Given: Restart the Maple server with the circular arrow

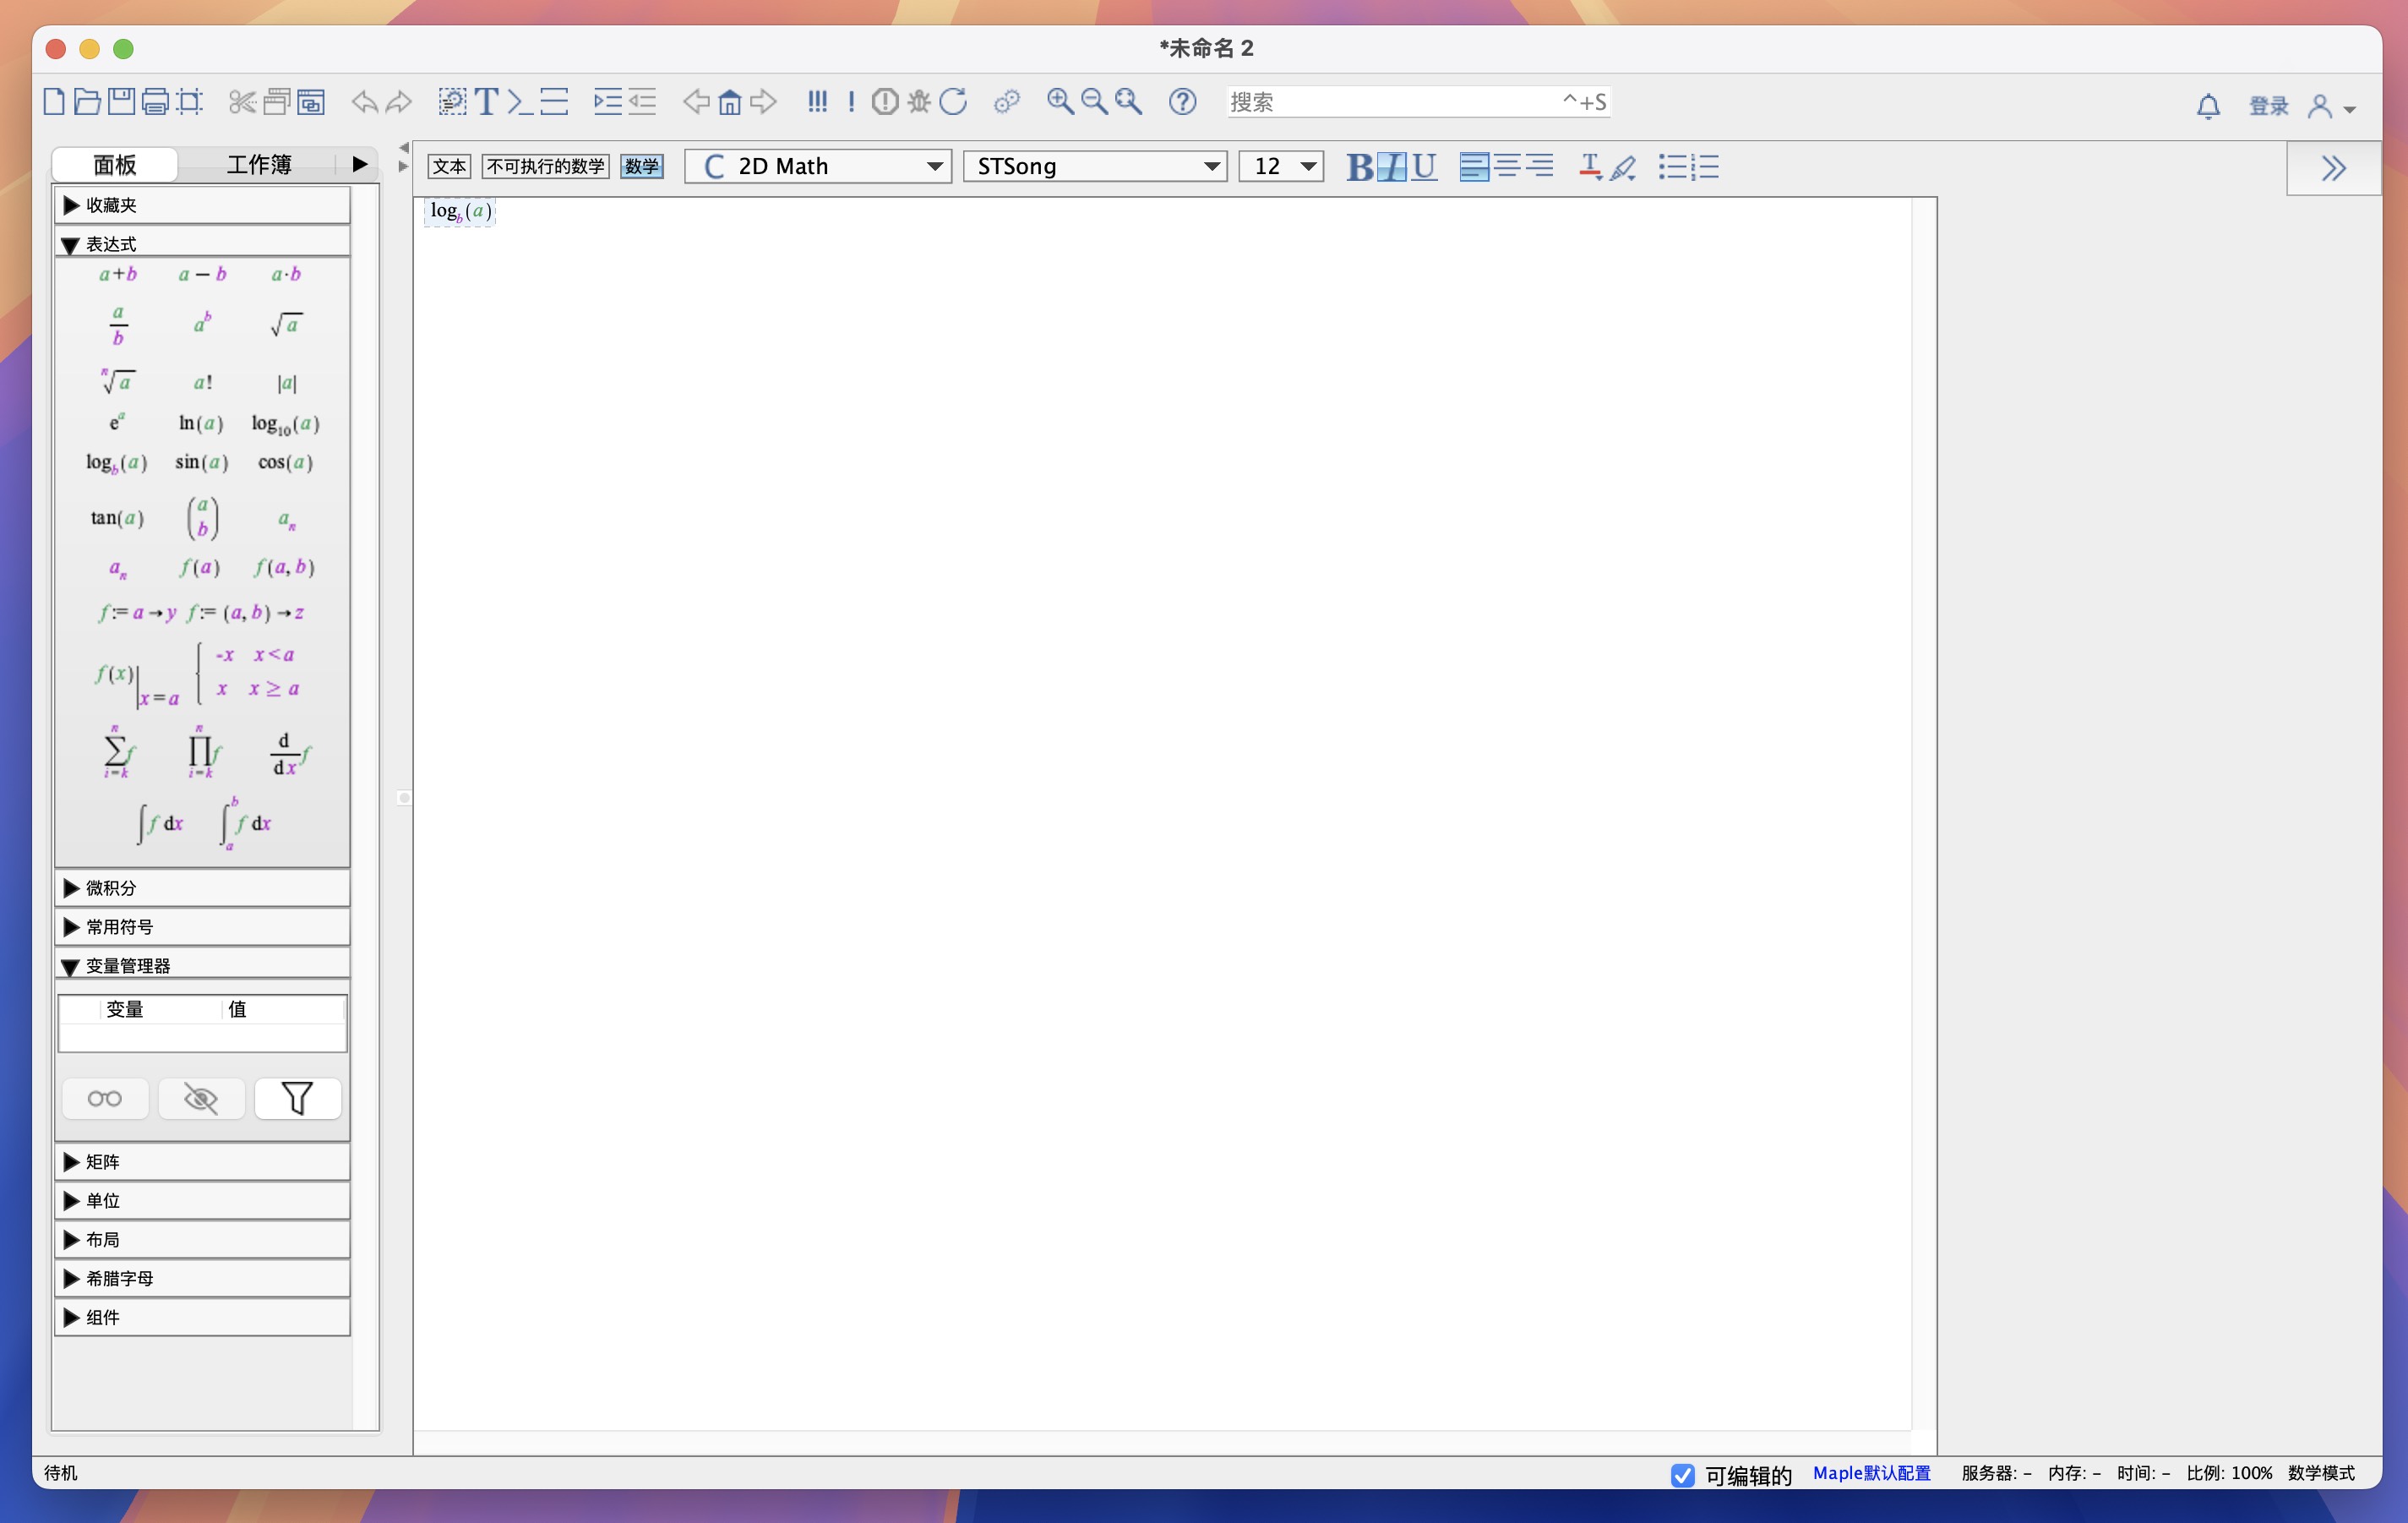Looking at the screenshot, I should [953, 102].
